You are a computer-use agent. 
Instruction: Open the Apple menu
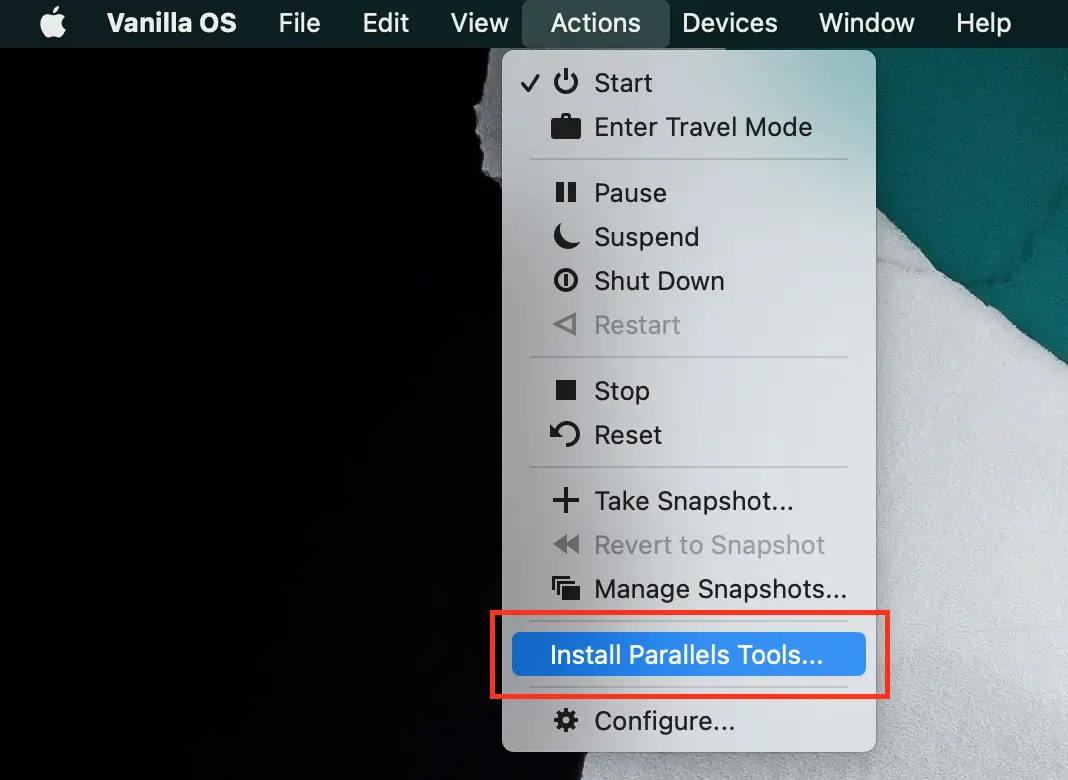[x=53, y=23]
